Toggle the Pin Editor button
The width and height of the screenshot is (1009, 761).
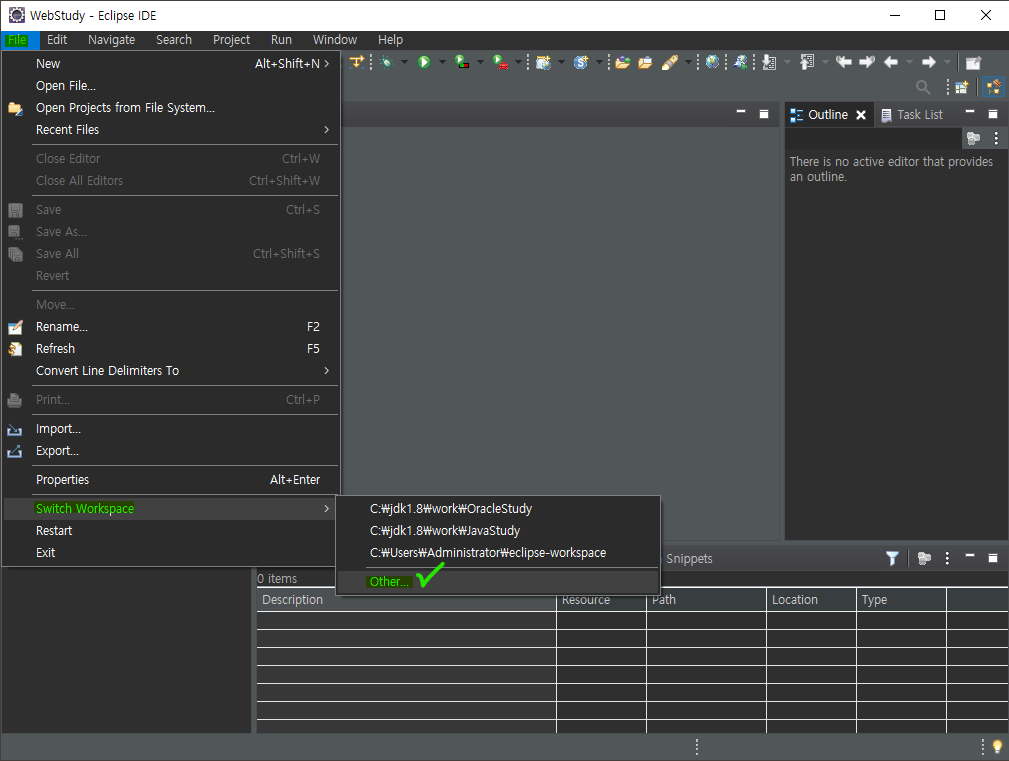pos(973,62)
